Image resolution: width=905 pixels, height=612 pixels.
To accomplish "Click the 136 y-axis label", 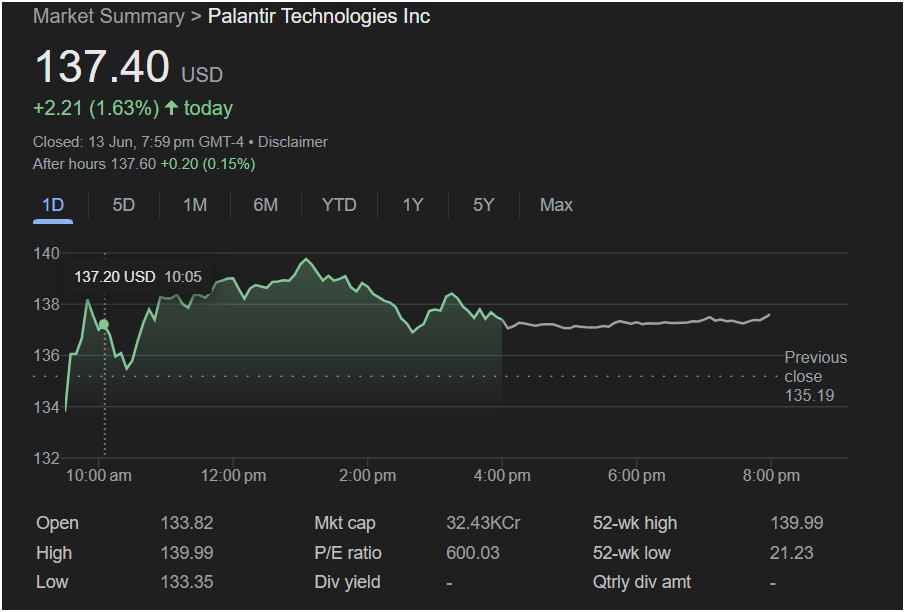I will pyautogui.click(x=46, y=355).
